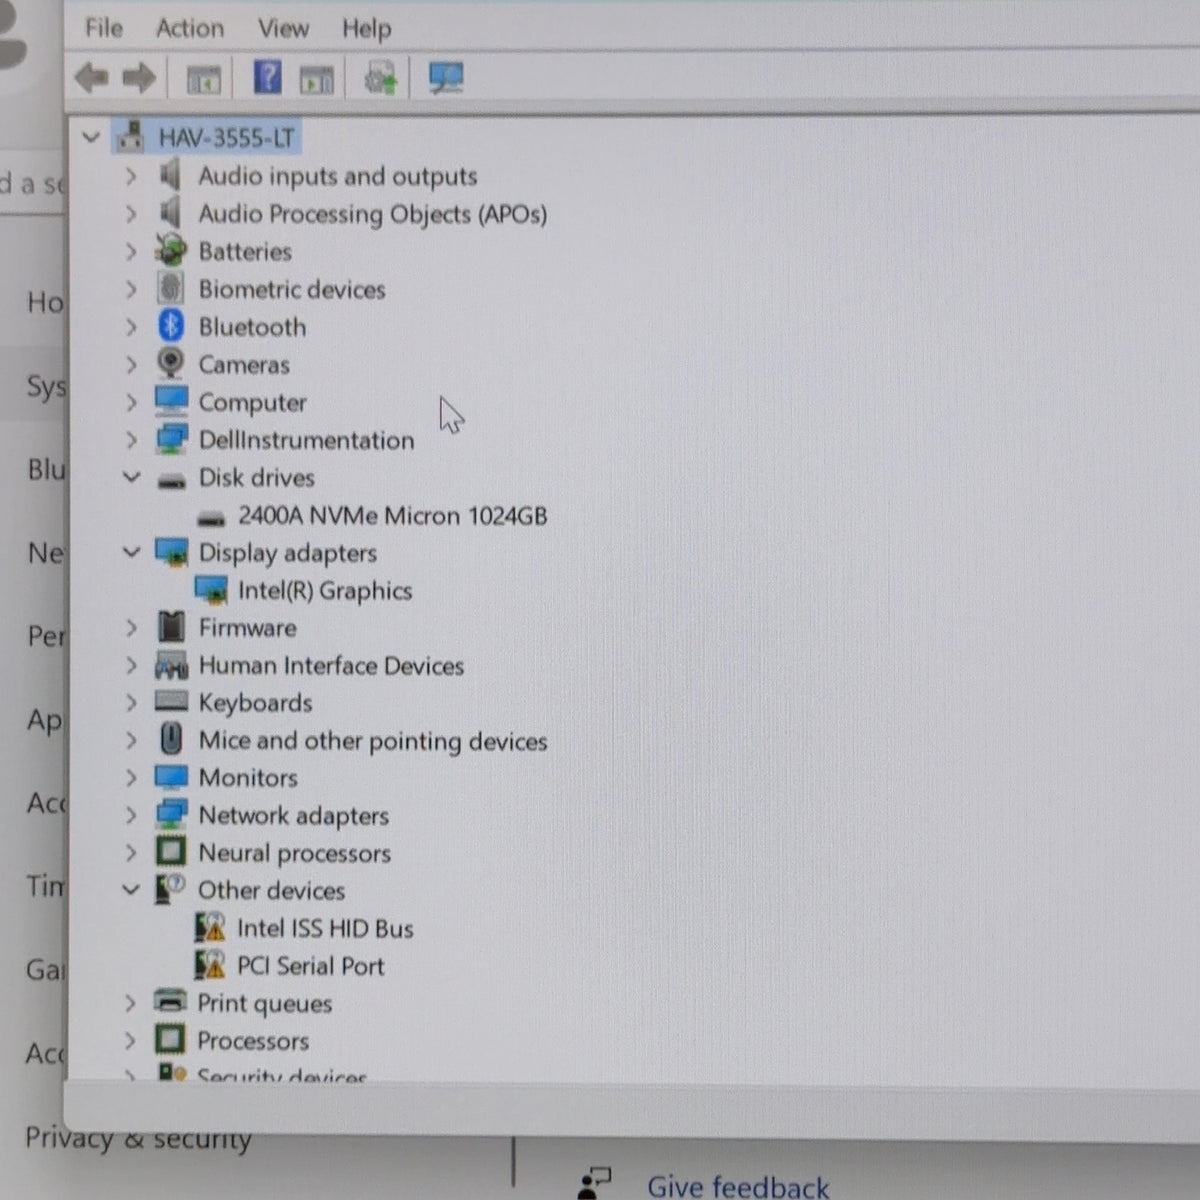Viewport: 1200px width, 1200px height.
Task: Collapse the Other devices category
Action: (x=131, y=889)
